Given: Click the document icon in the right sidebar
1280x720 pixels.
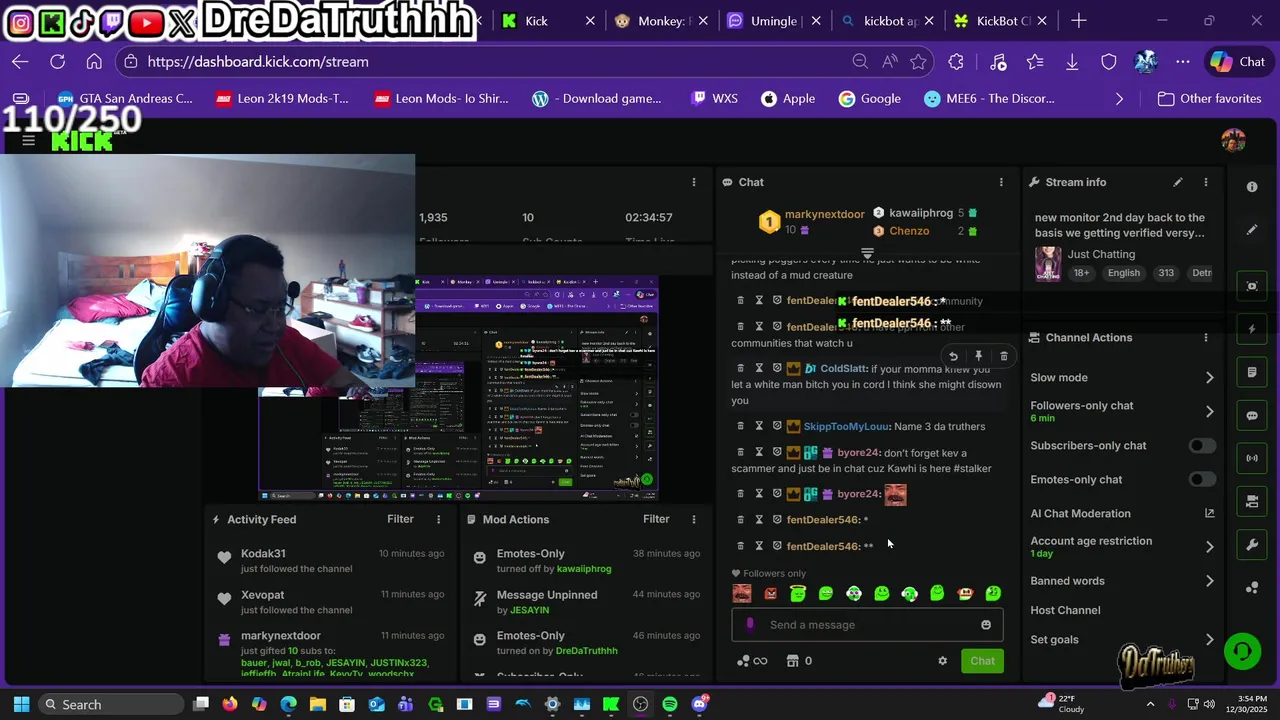Looking at the screenshot, I should tap(1252, 372).
